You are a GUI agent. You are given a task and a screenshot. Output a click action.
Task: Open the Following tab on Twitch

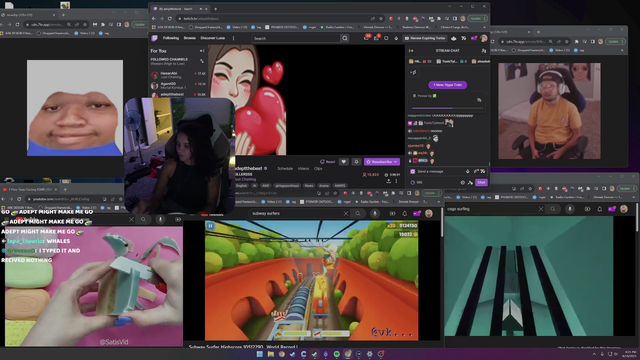171,38
